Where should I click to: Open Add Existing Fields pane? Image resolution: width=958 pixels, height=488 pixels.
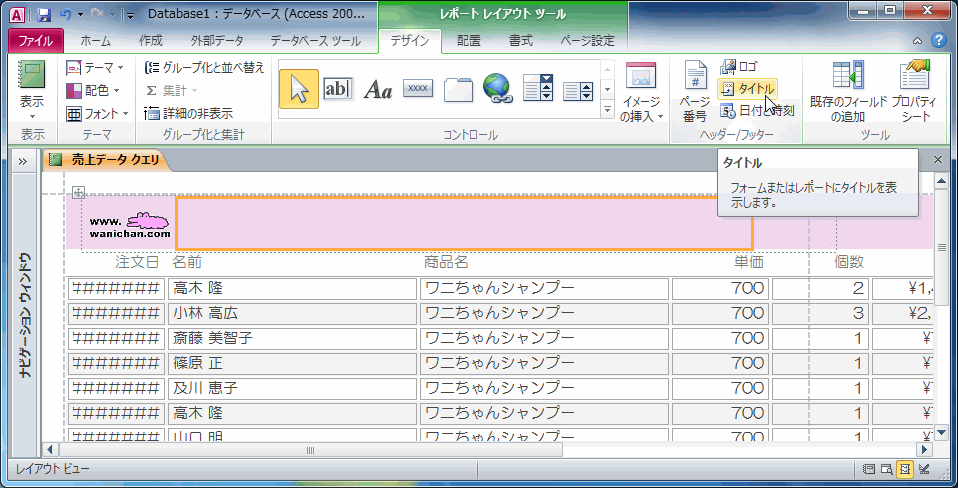[847, 91]
